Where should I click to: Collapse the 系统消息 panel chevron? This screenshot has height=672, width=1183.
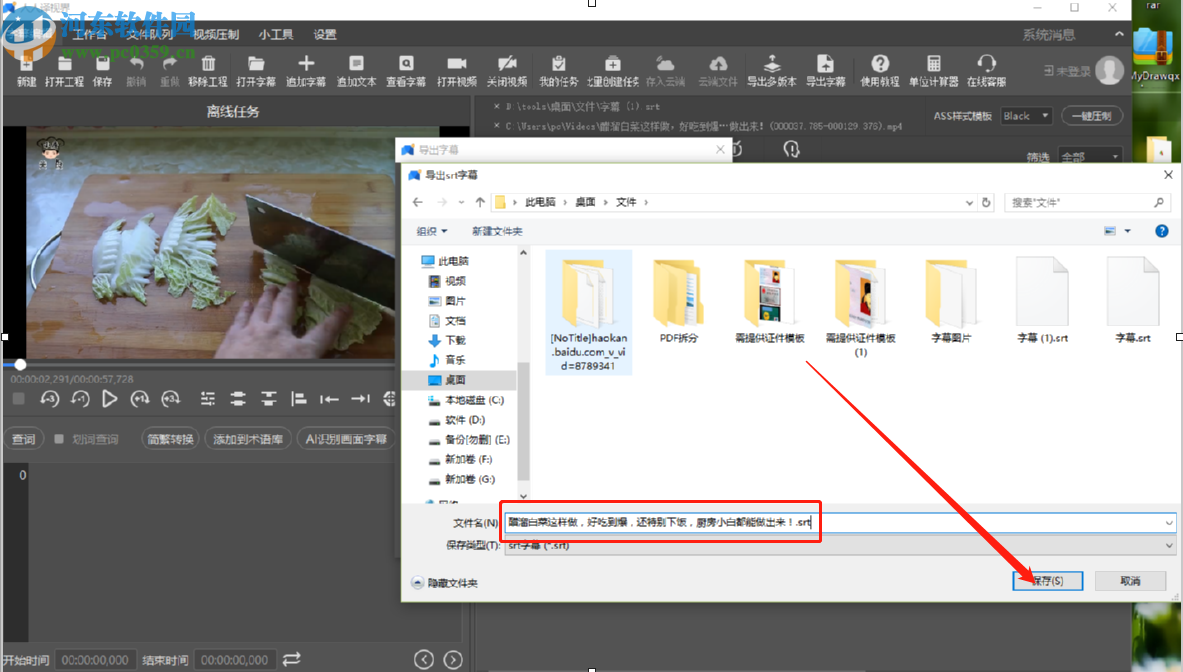[1118, 33]
